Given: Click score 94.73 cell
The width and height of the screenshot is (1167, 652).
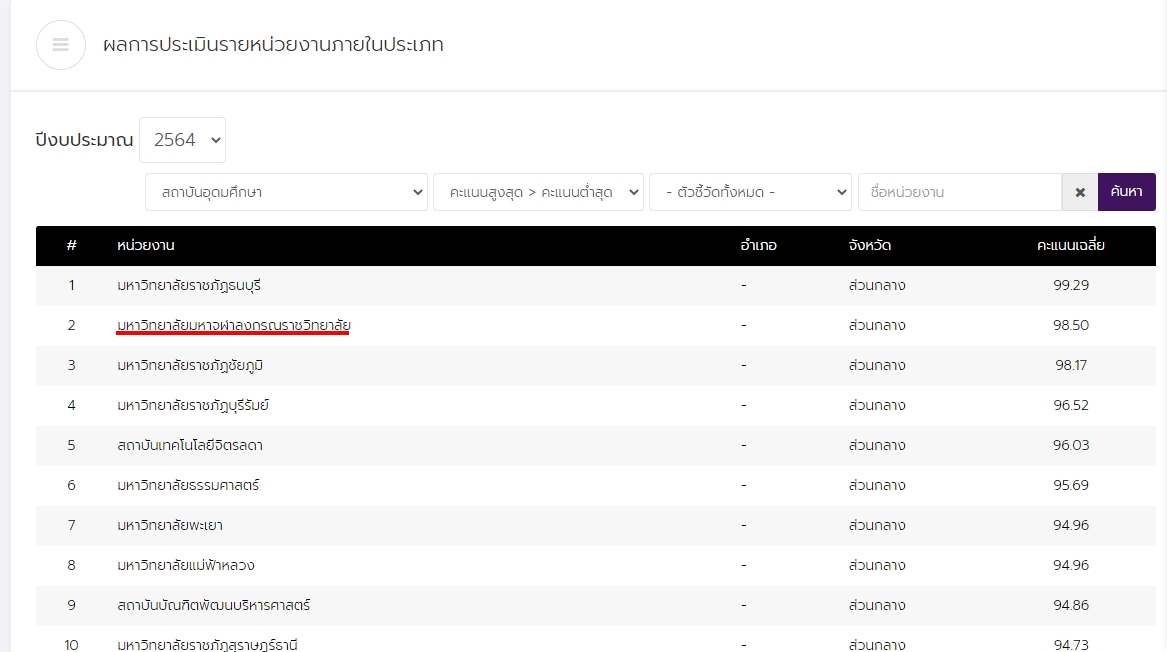Looking at the screenshot, I should click(x=1071, y=645).
